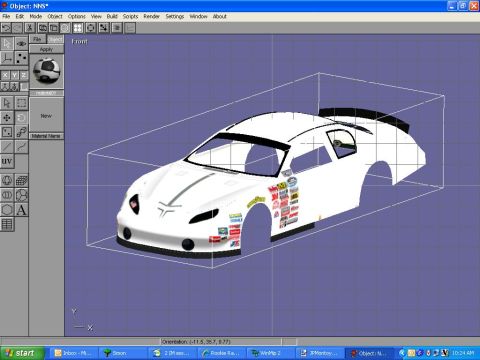Click the Redo icon in the top toolbar

tap(17, 28)
